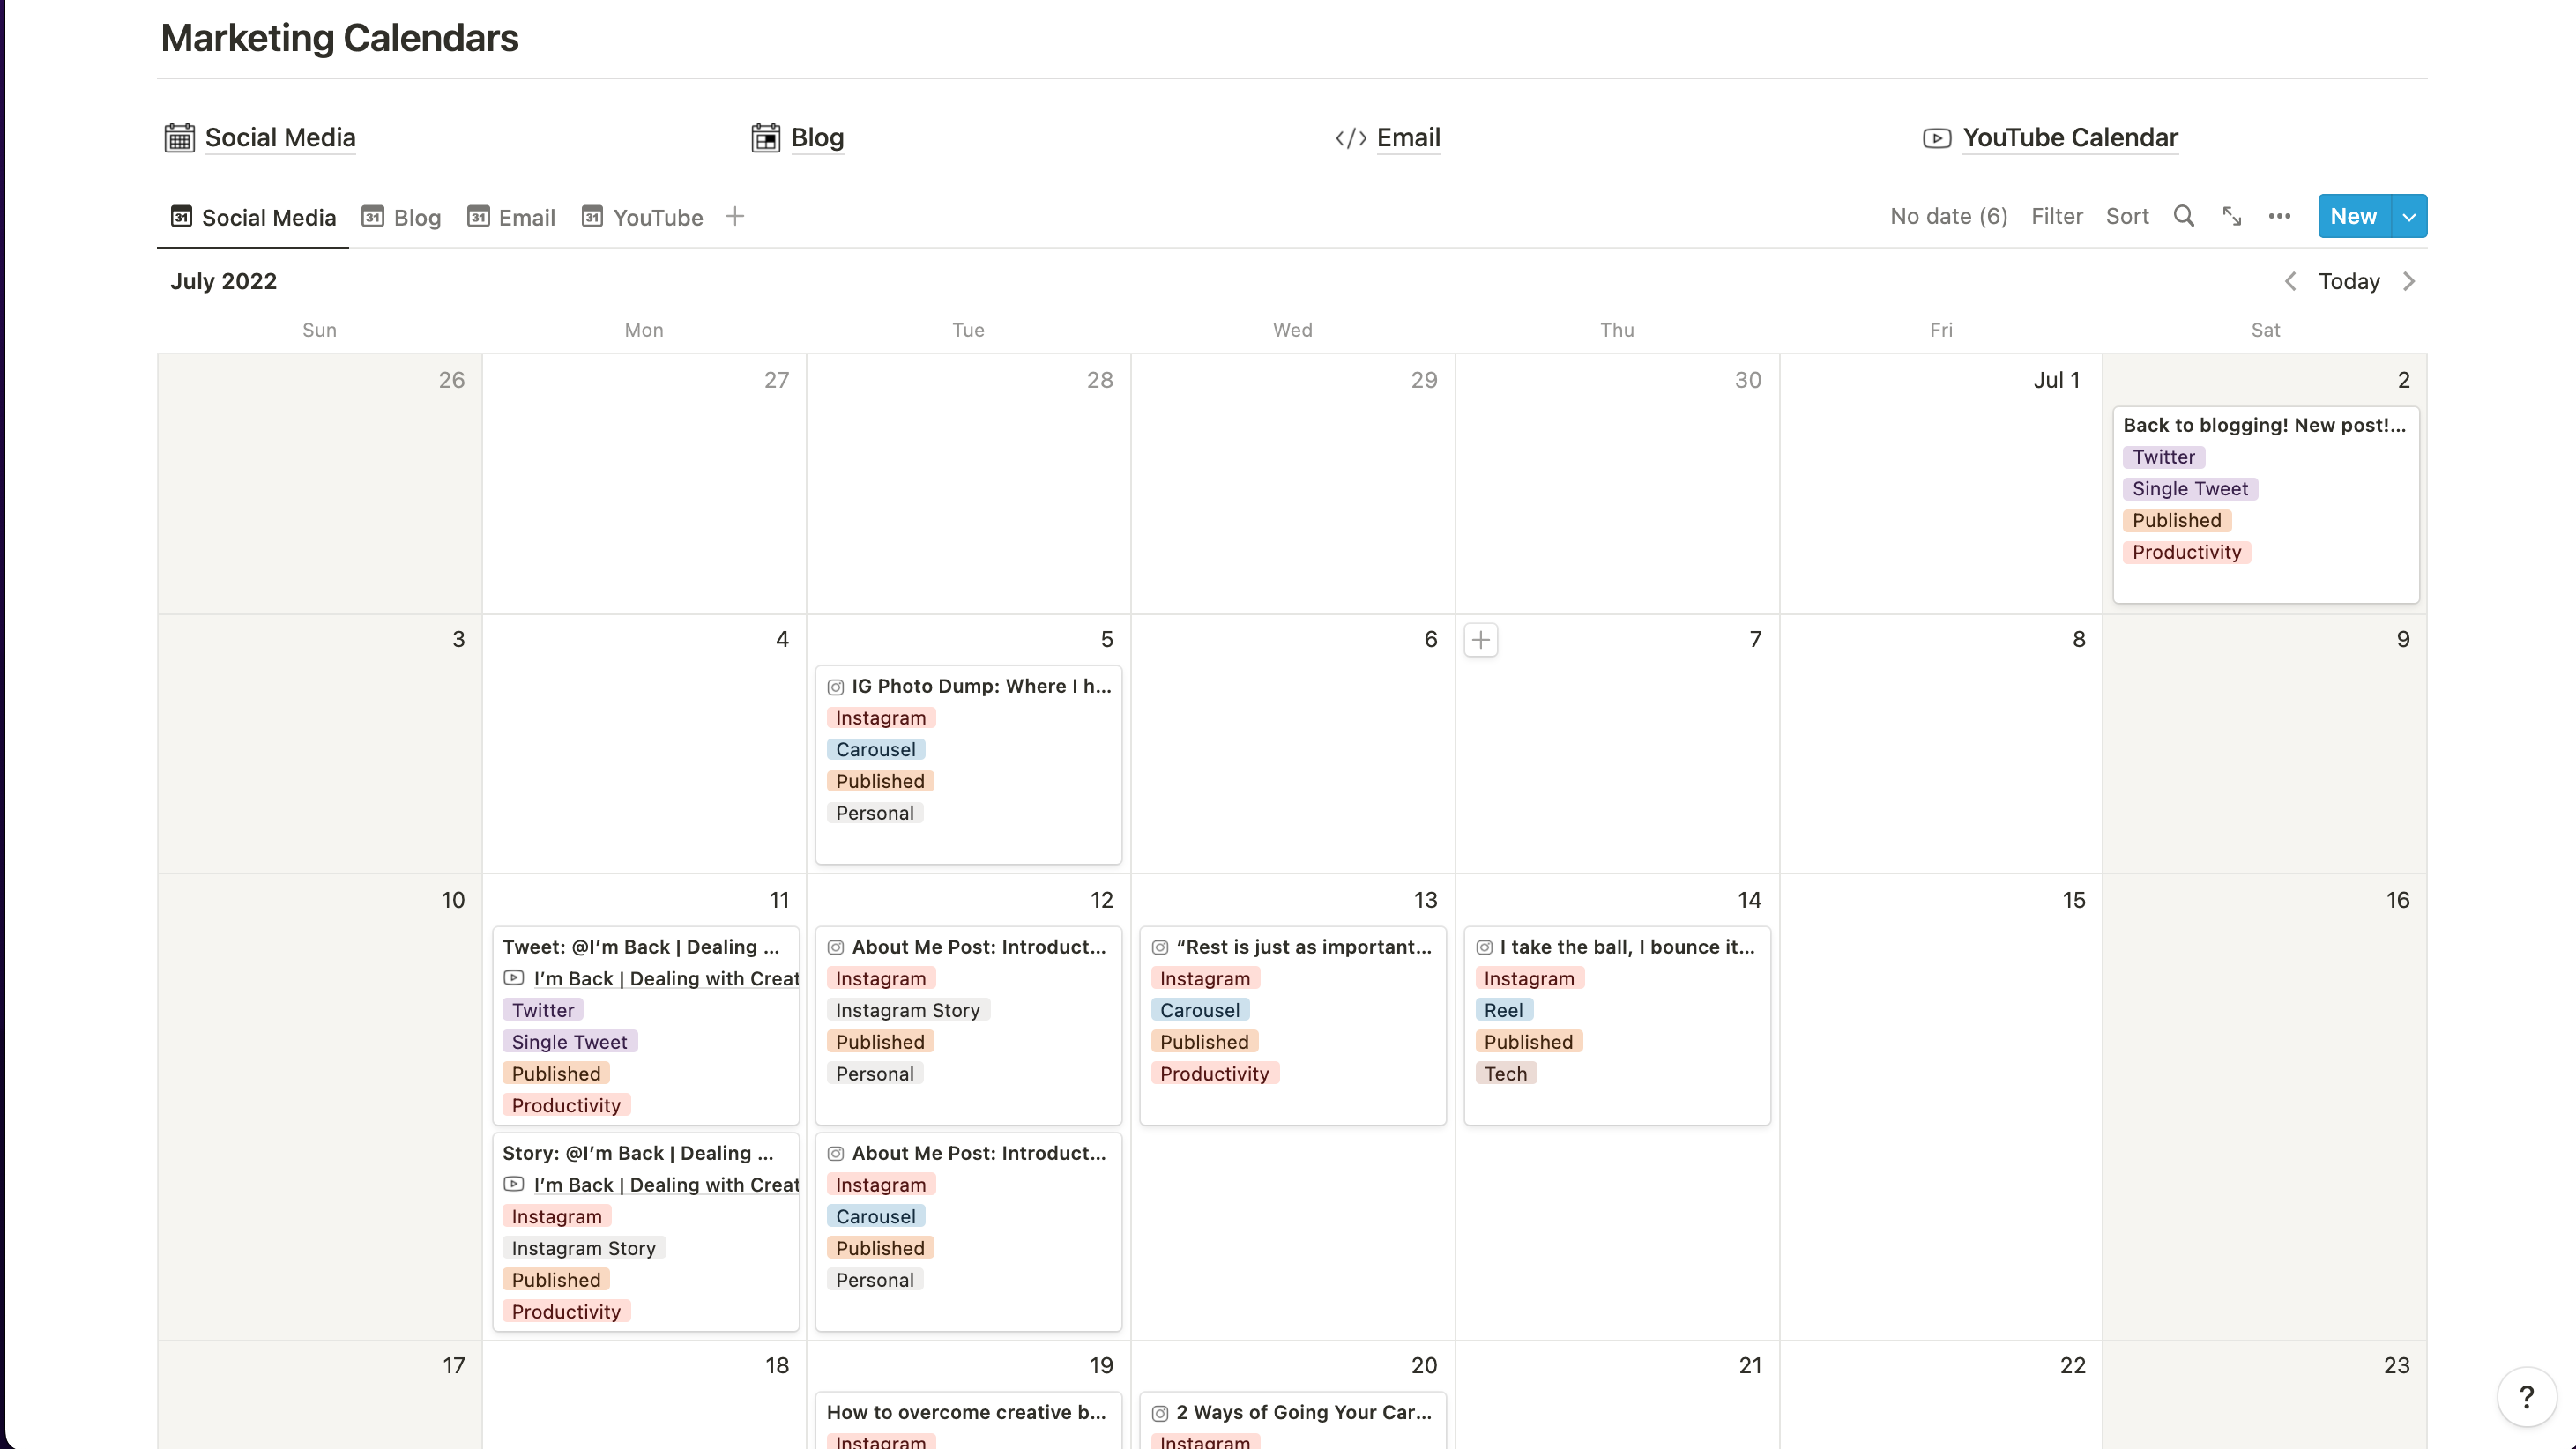Screen dimensions: 2576x1449
Task: Click the YouTube Calendar icon
Action: pyautogui.click(x=1938, y=137)
